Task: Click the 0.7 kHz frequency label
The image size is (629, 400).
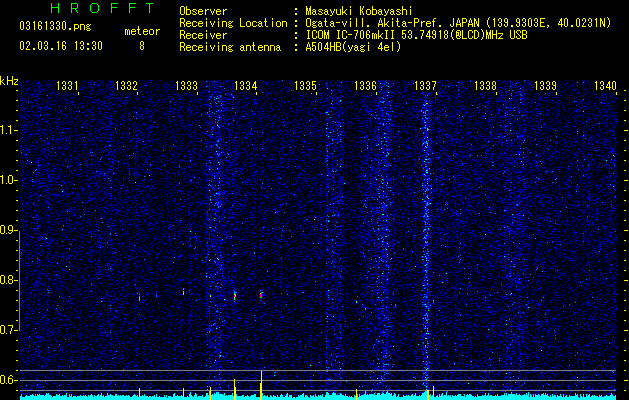Action: (9, 330)
